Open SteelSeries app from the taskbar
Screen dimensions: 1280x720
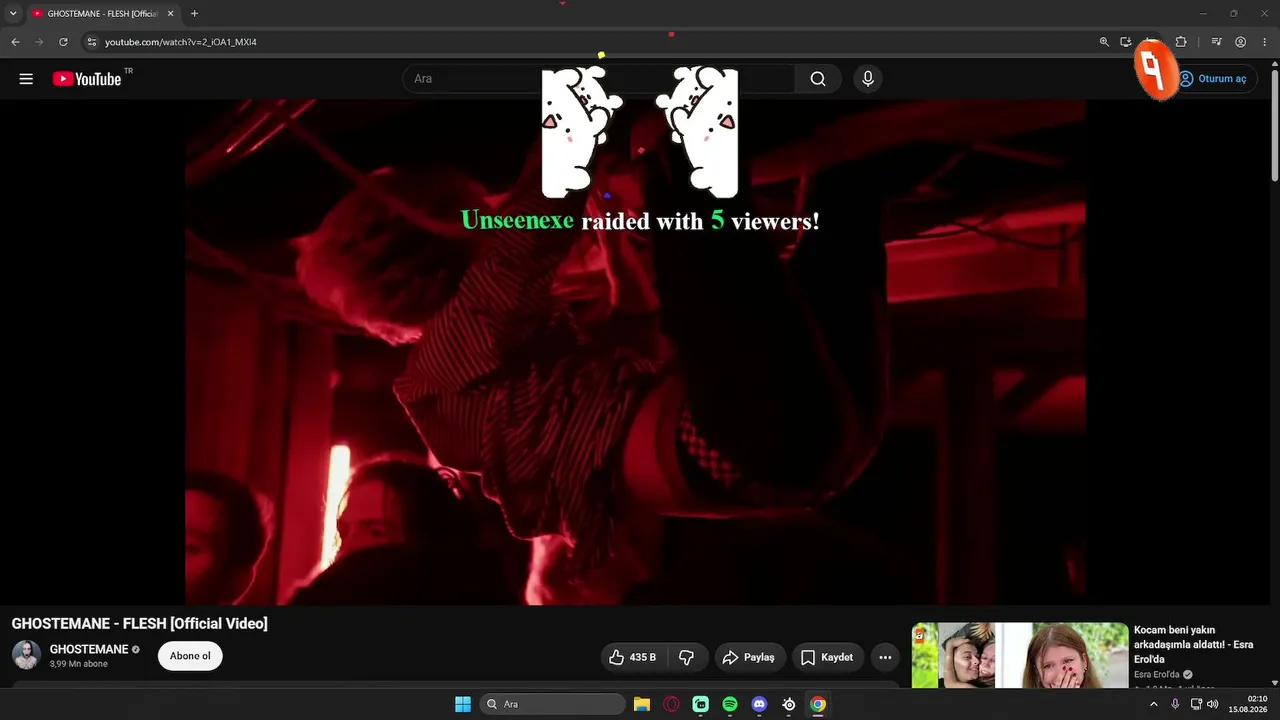point(789,704)
